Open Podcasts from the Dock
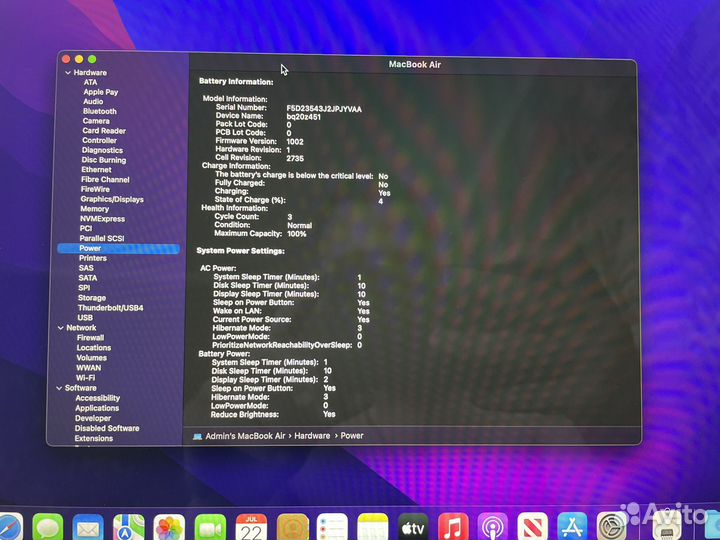 tap(493, 528)
